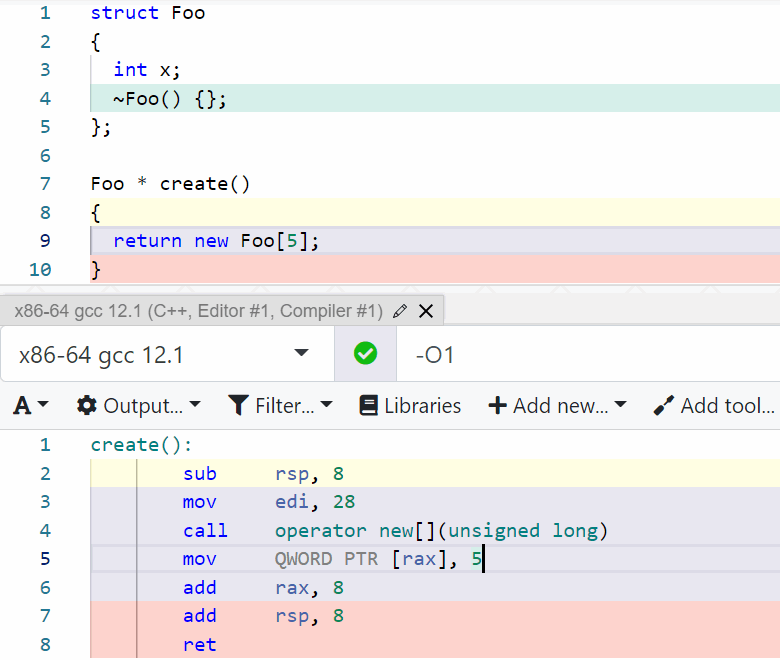The image size is (780, 660).
Task: Click assembly label 'create():'
Action: pos(141,445)
